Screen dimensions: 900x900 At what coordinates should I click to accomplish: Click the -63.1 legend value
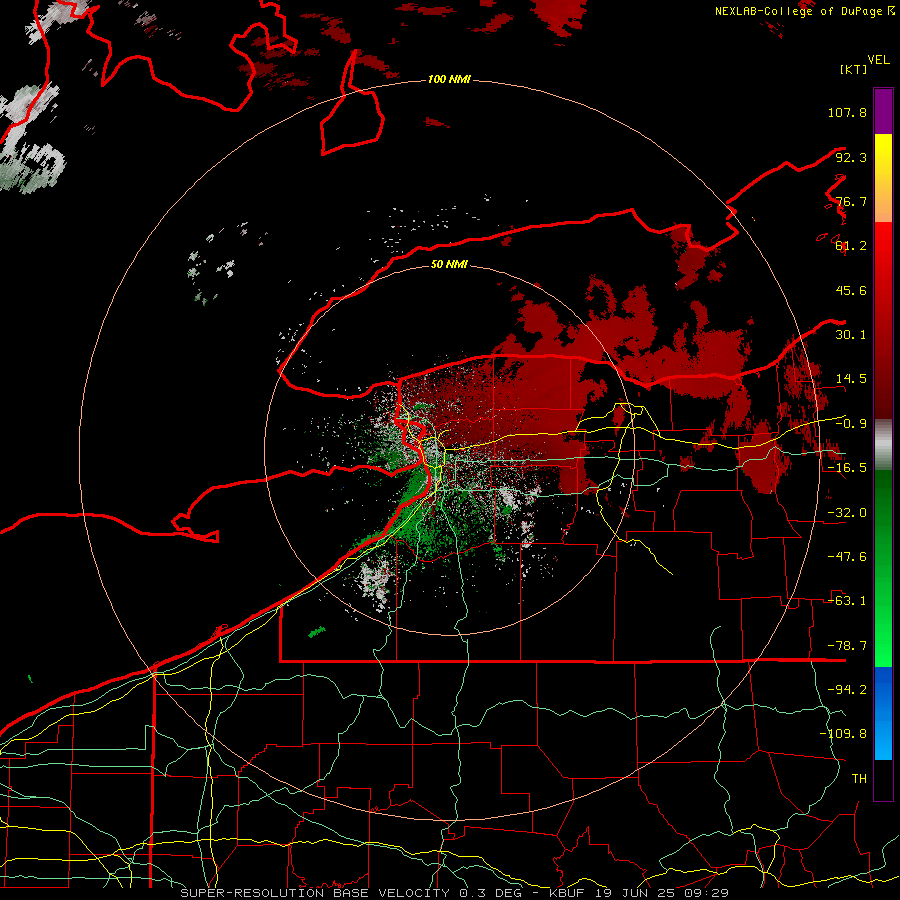(847, 601)
